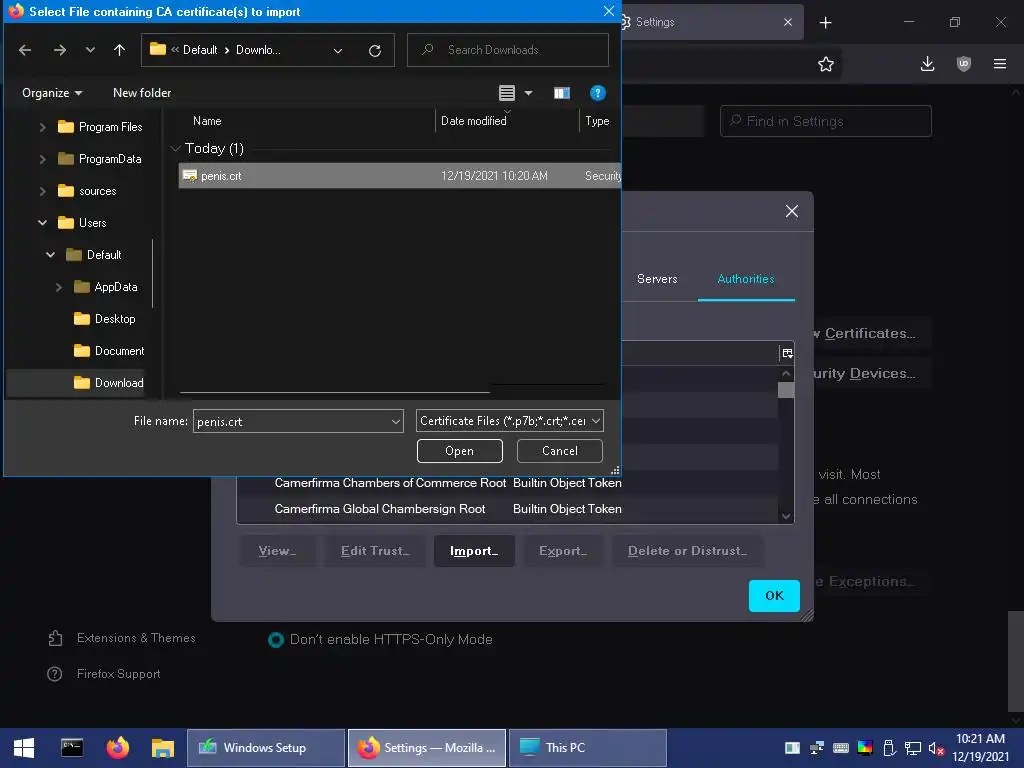Click View button in Certificate Manager
The height and width of the screenshot is (768, 1024).
coord(278,551)
